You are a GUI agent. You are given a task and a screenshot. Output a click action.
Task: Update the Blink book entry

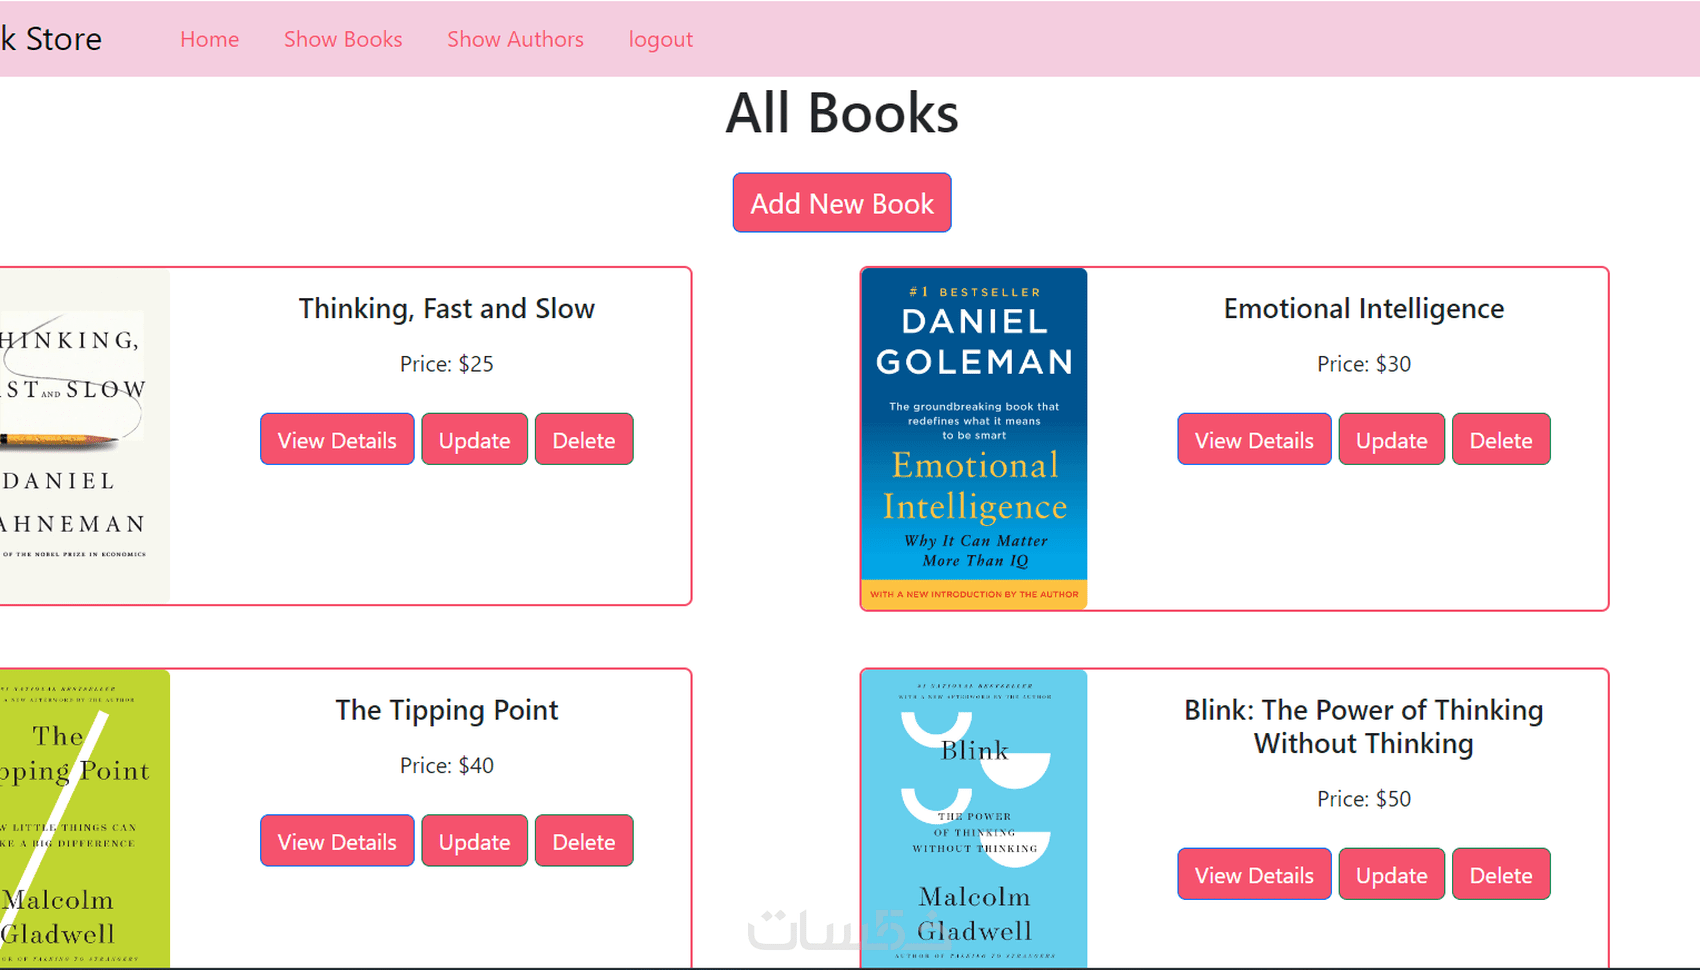[x=1391, y=875]
